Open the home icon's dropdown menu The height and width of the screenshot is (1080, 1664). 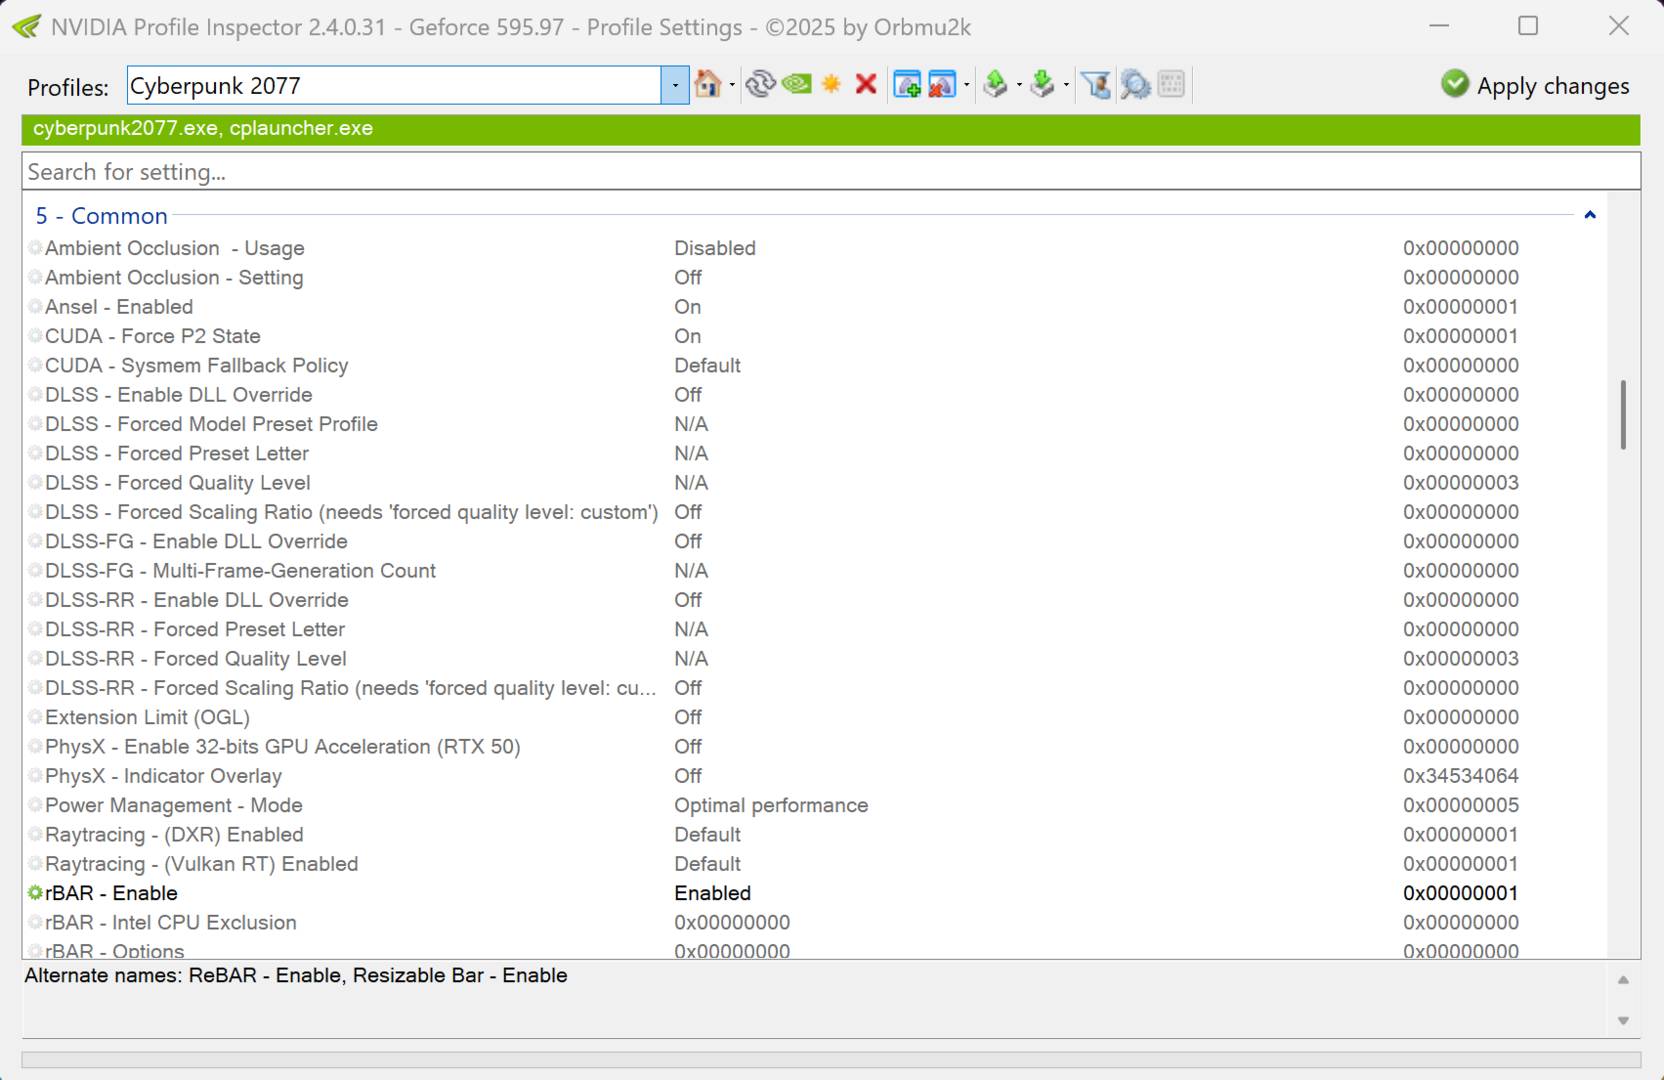[x=732, y=85]
